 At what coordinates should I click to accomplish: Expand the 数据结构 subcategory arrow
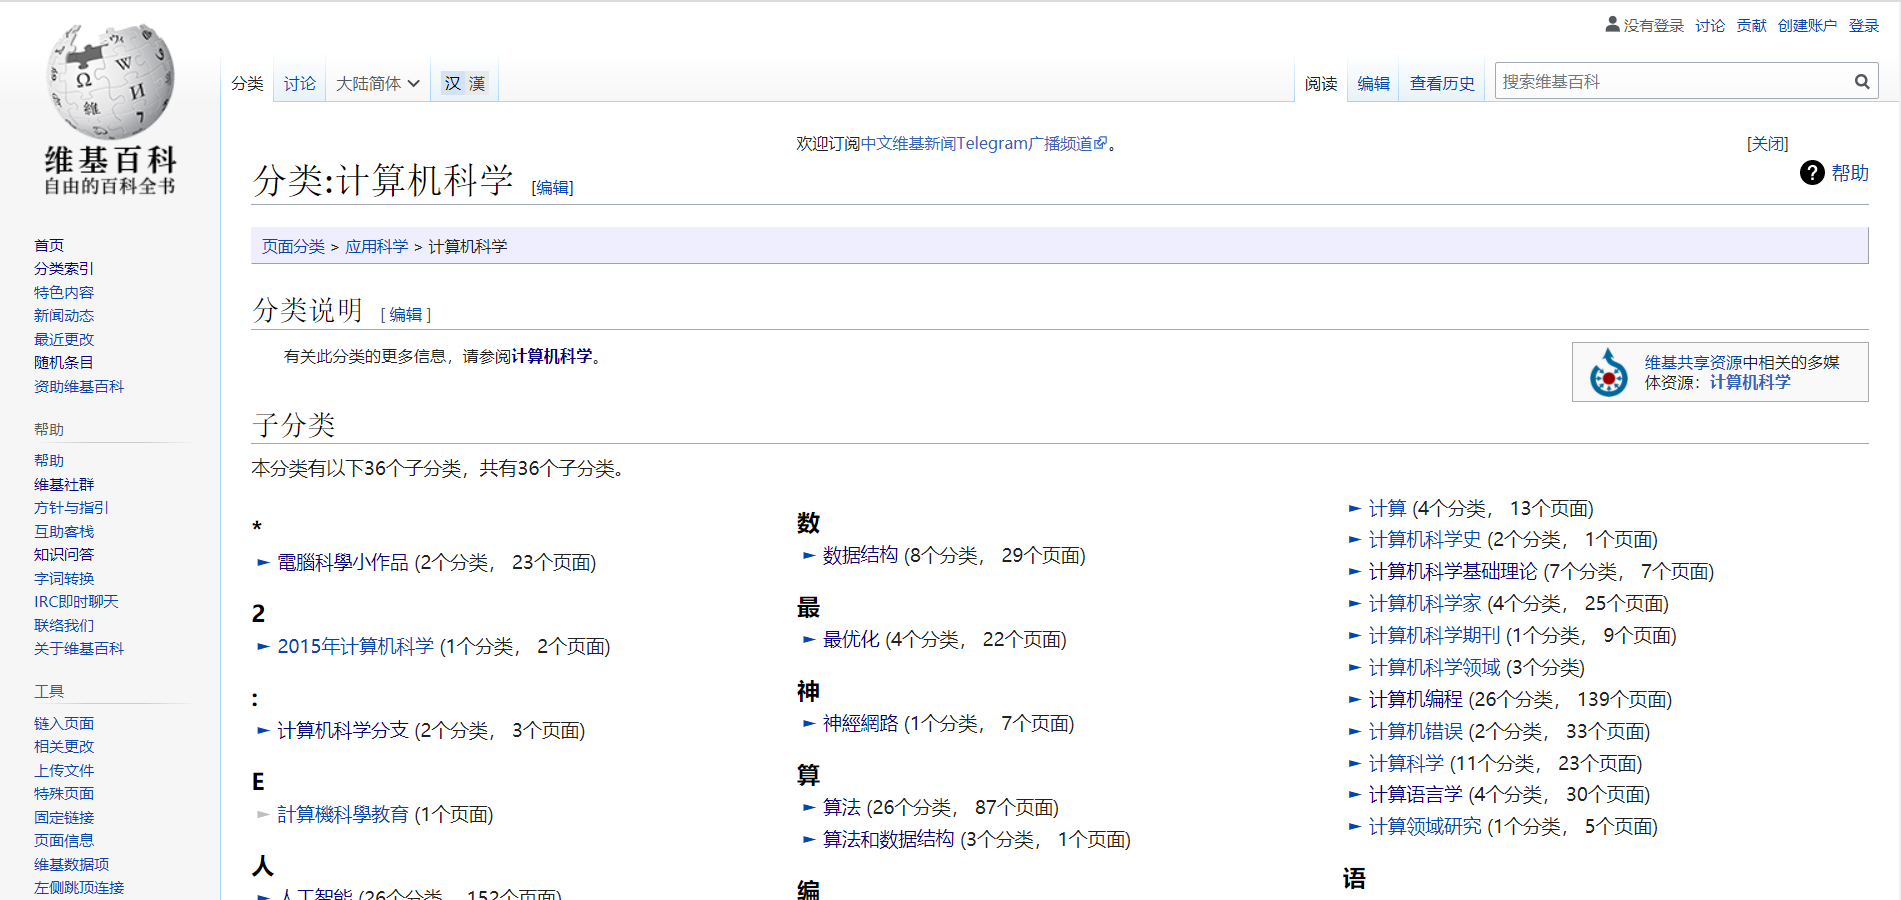[809, 556]
